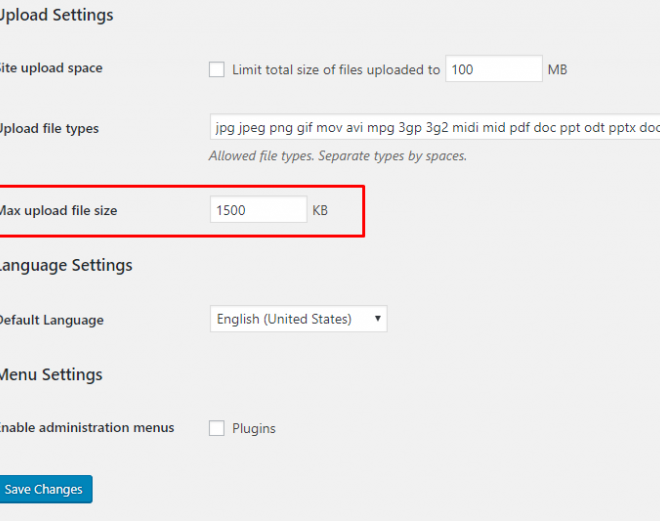
Task: Click the 'Plugins' checkbox label text
Action: (254, 428)
